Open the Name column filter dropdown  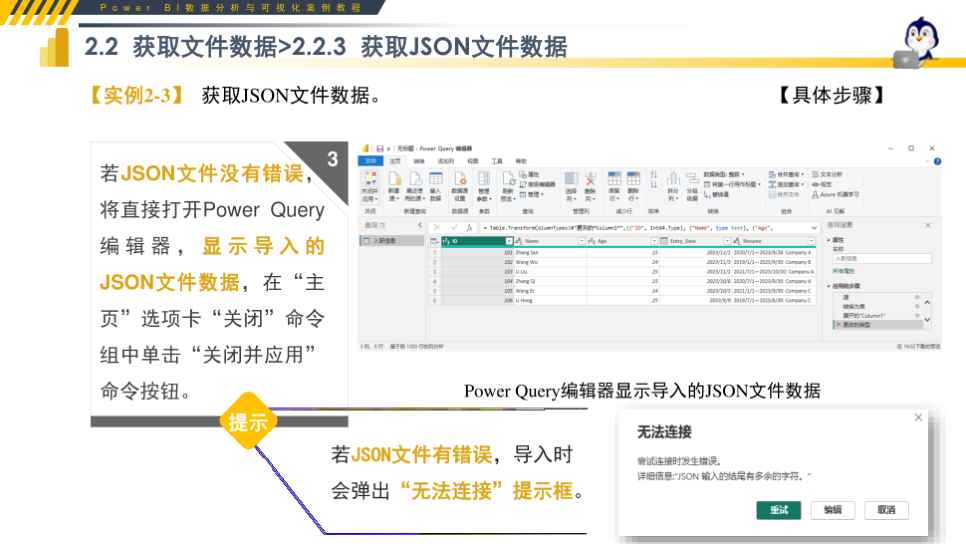[582, 241]
